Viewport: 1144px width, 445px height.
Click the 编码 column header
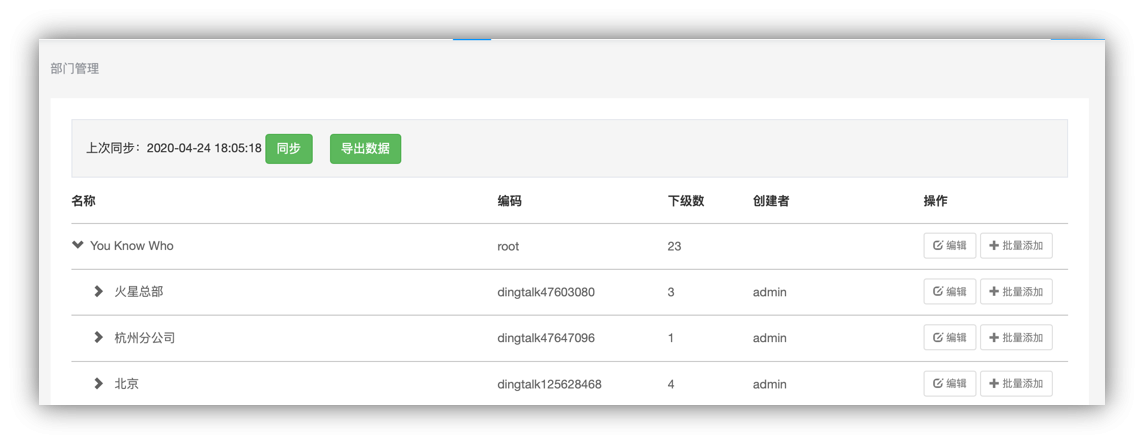coord(509,201)
